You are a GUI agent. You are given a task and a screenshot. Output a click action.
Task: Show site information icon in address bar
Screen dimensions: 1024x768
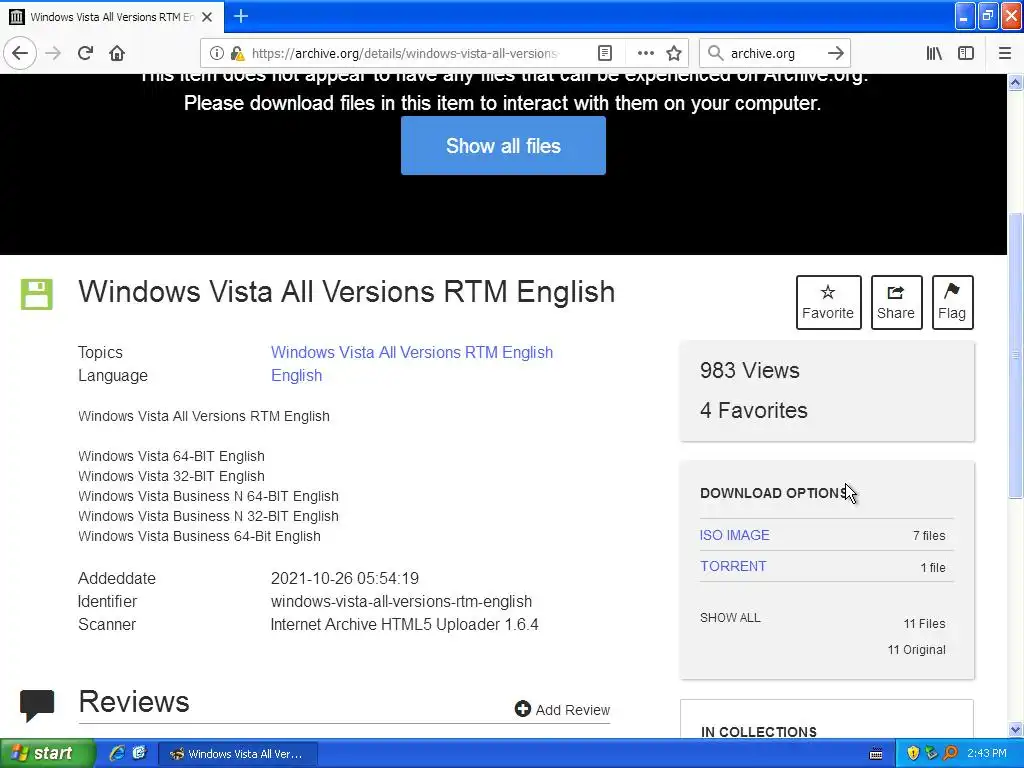point(217,53)
